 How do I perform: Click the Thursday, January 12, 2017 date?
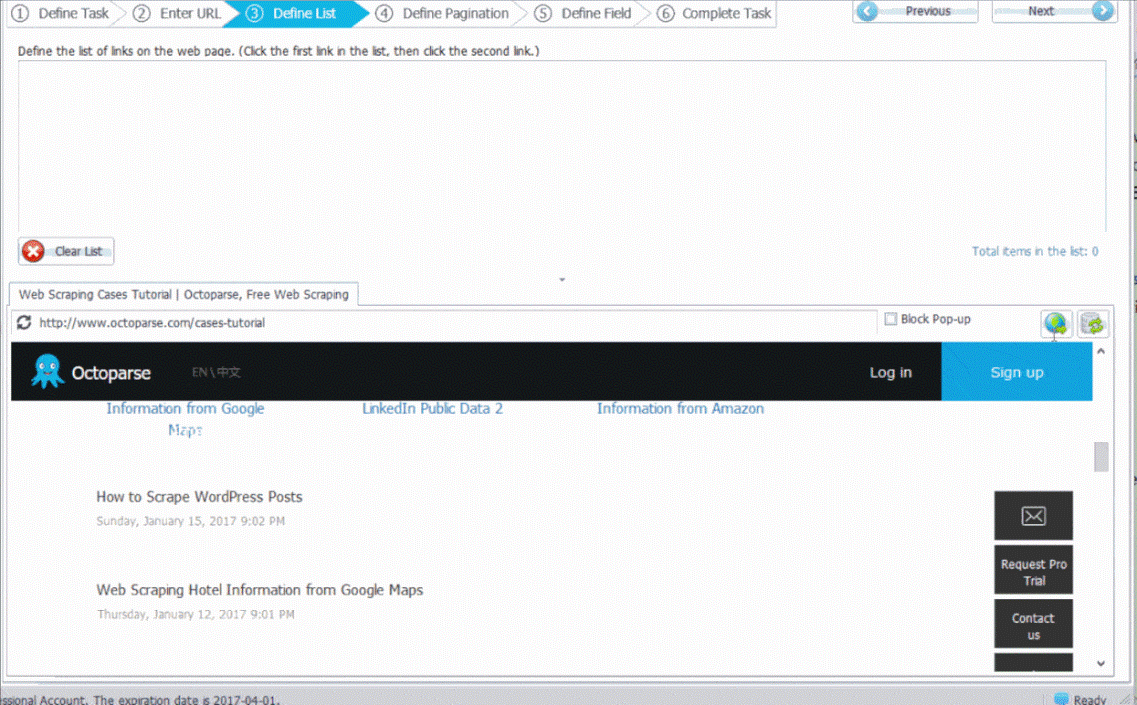(x=196, y=614)
